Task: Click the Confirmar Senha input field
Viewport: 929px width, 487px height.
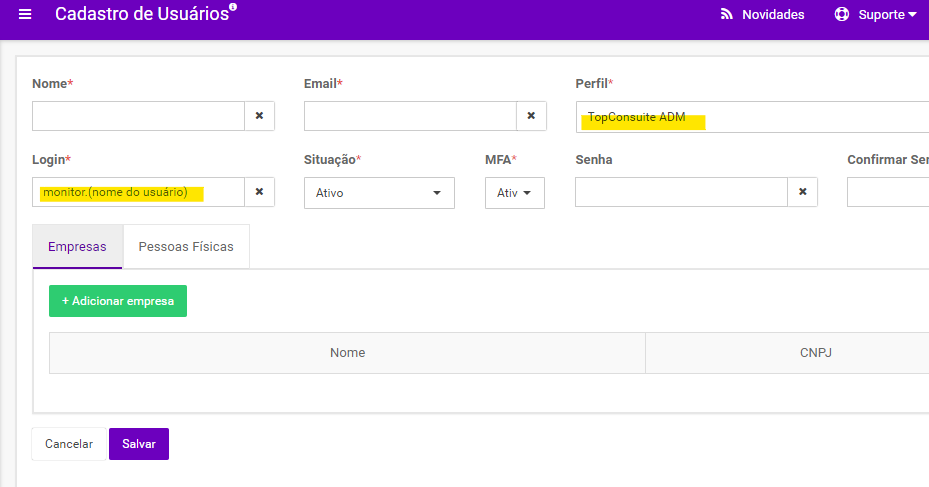Action: pos(888,192)
